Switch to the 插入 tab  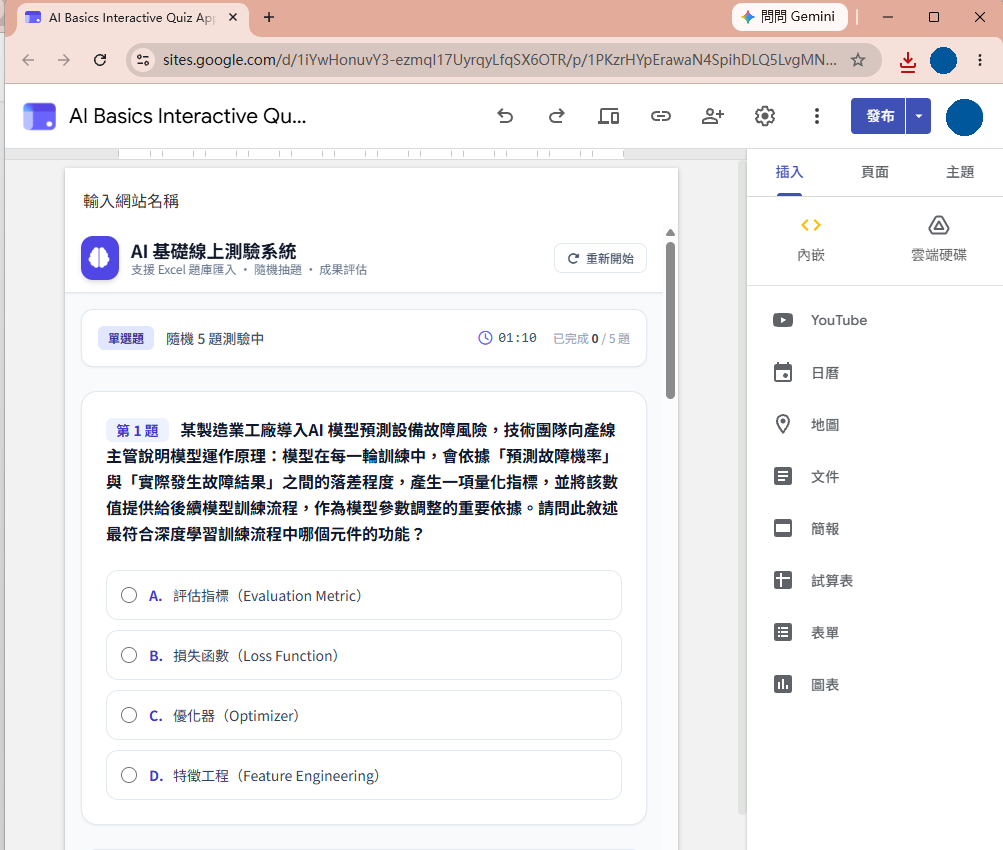pos(789,172)
